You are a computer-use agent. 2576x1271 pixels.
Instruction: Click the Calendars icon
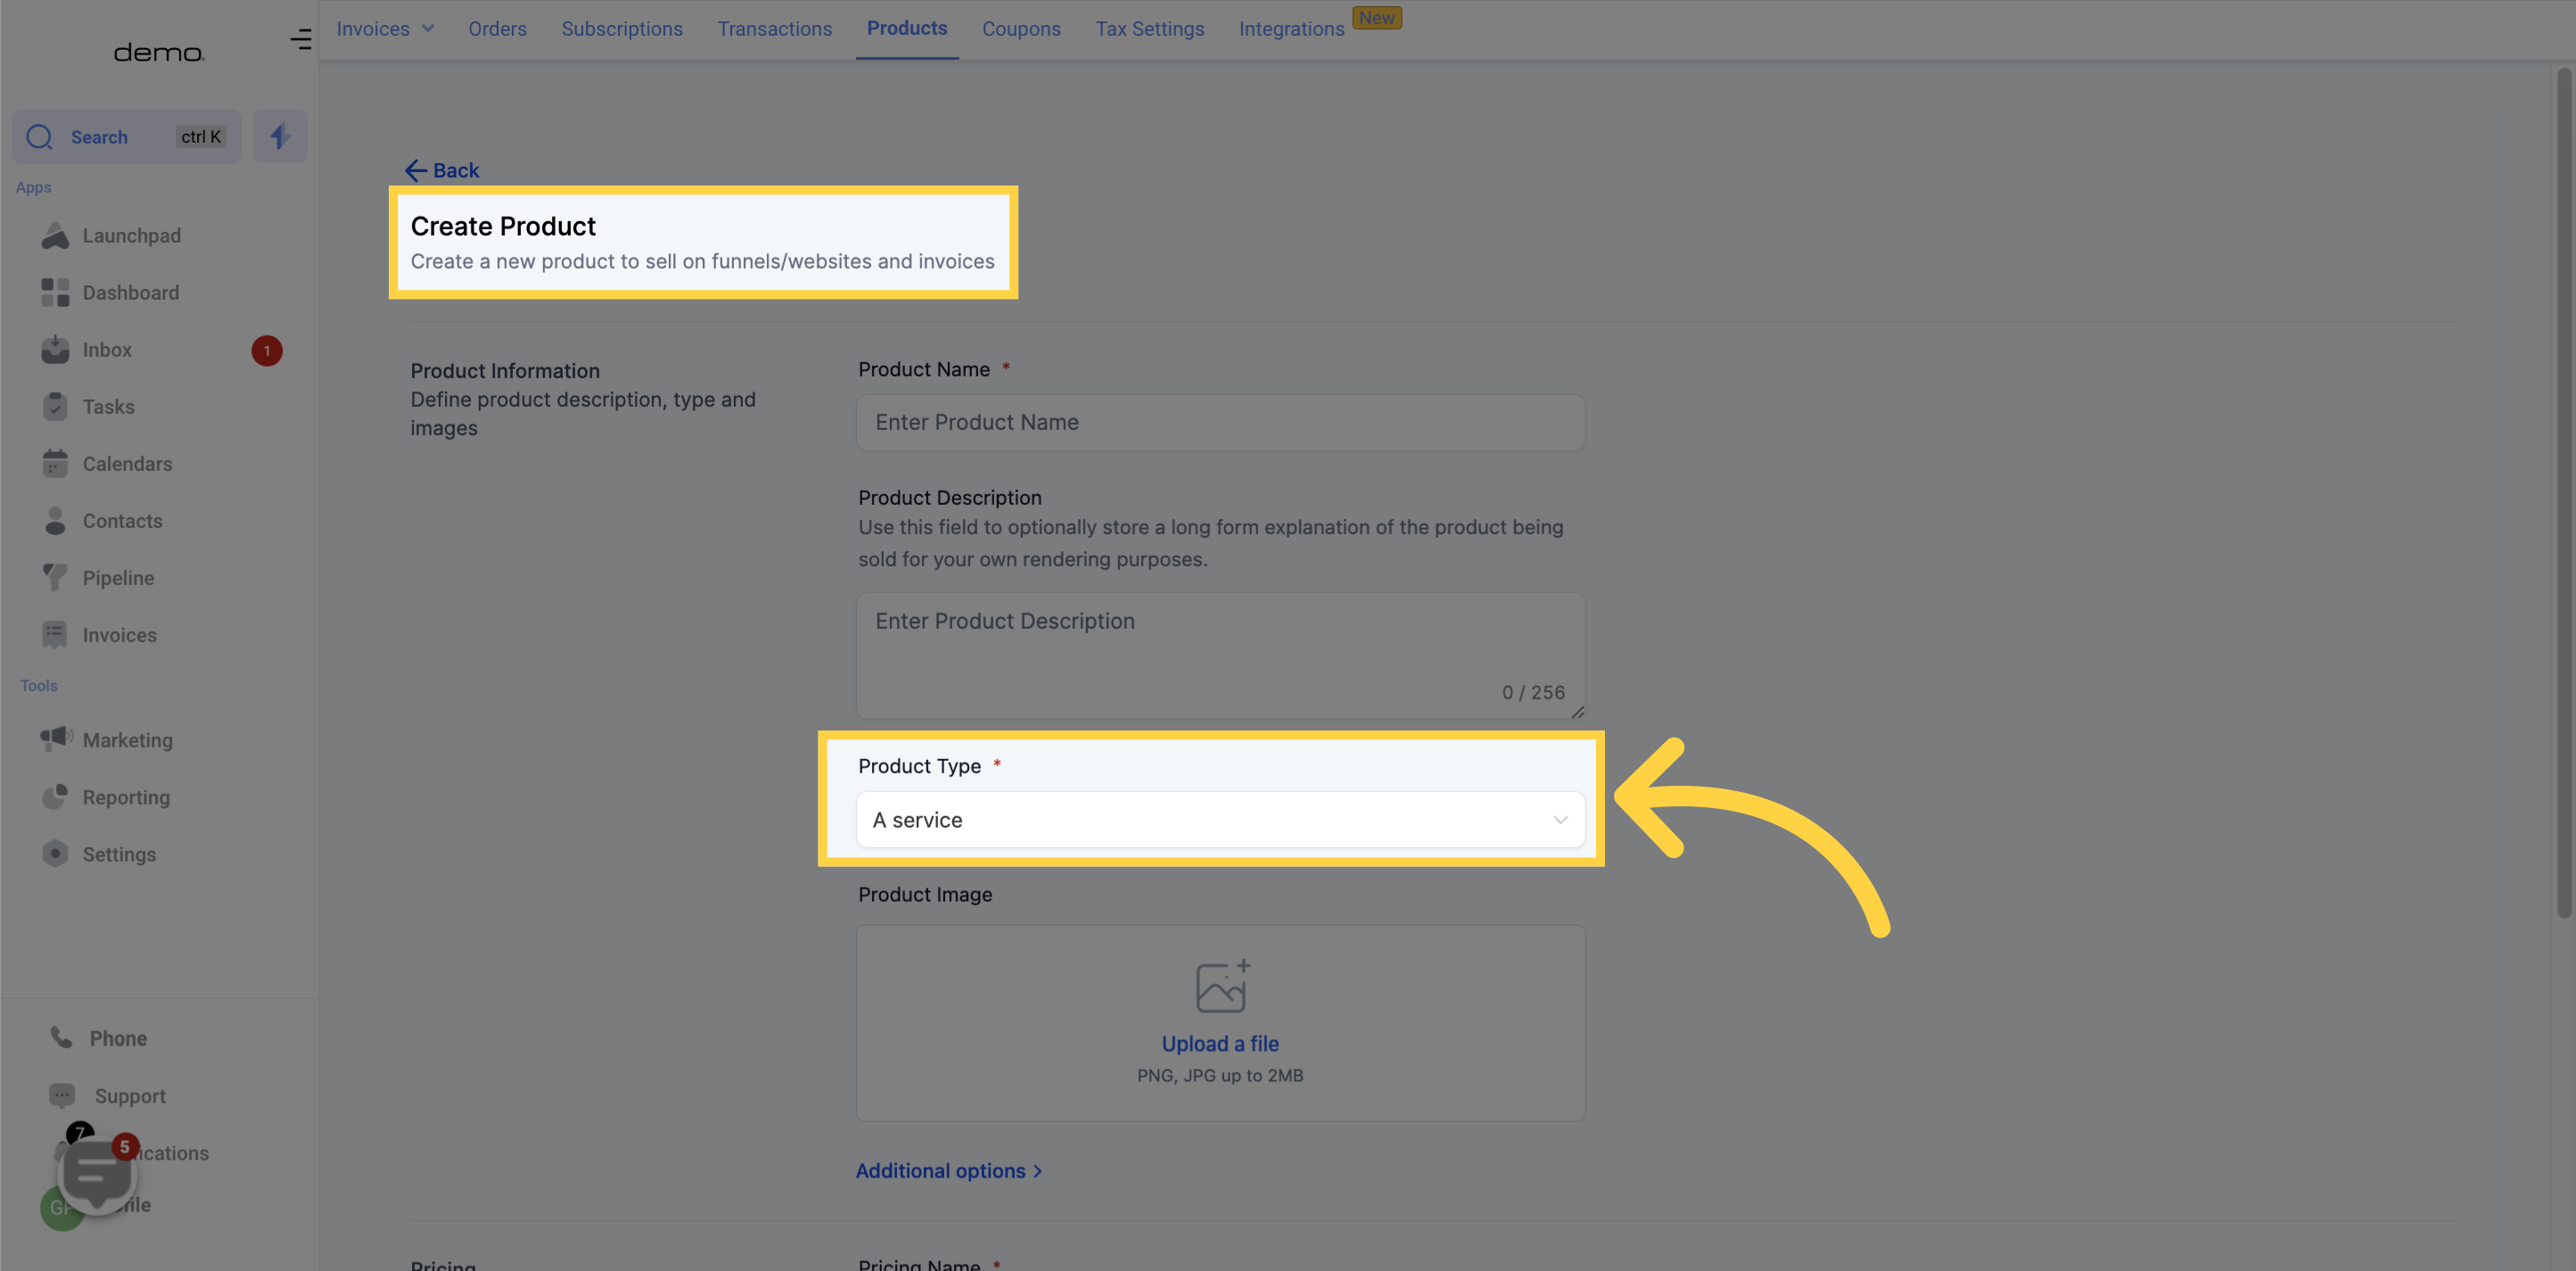tap(55, 464)
